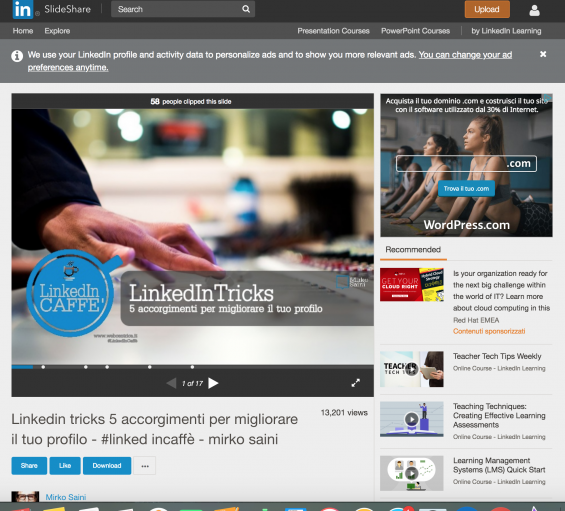Click the slide progress bar
565x511 pixels.
click(192, 367)
